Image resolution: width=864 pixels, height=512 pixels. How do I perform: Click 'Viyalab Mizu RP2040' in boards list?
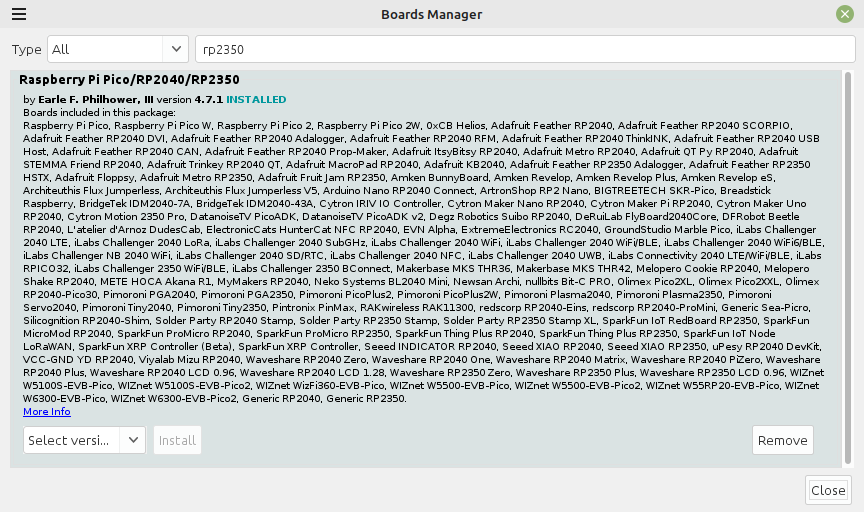(x=190, y=360)
